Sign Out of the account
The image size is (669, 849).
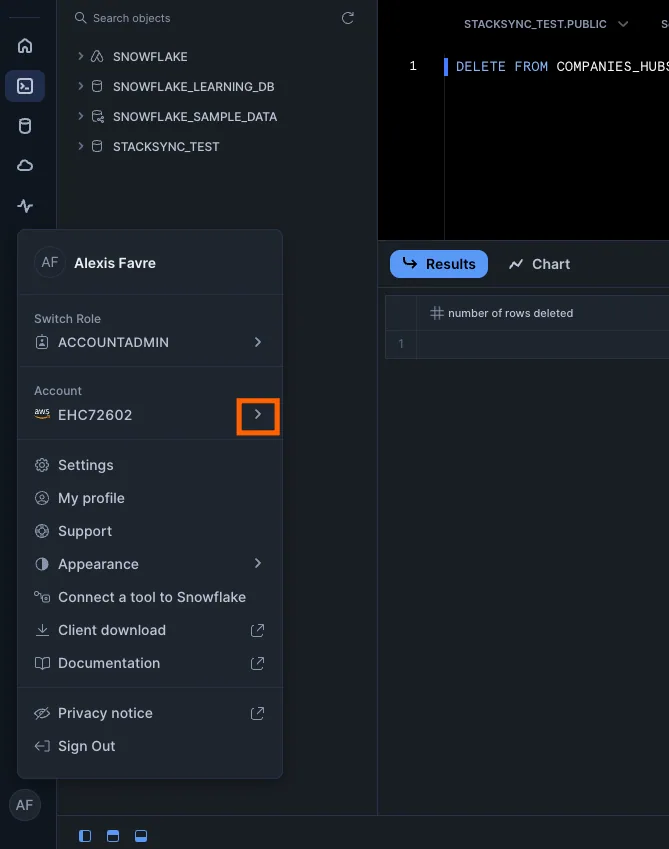pos(150,746)
